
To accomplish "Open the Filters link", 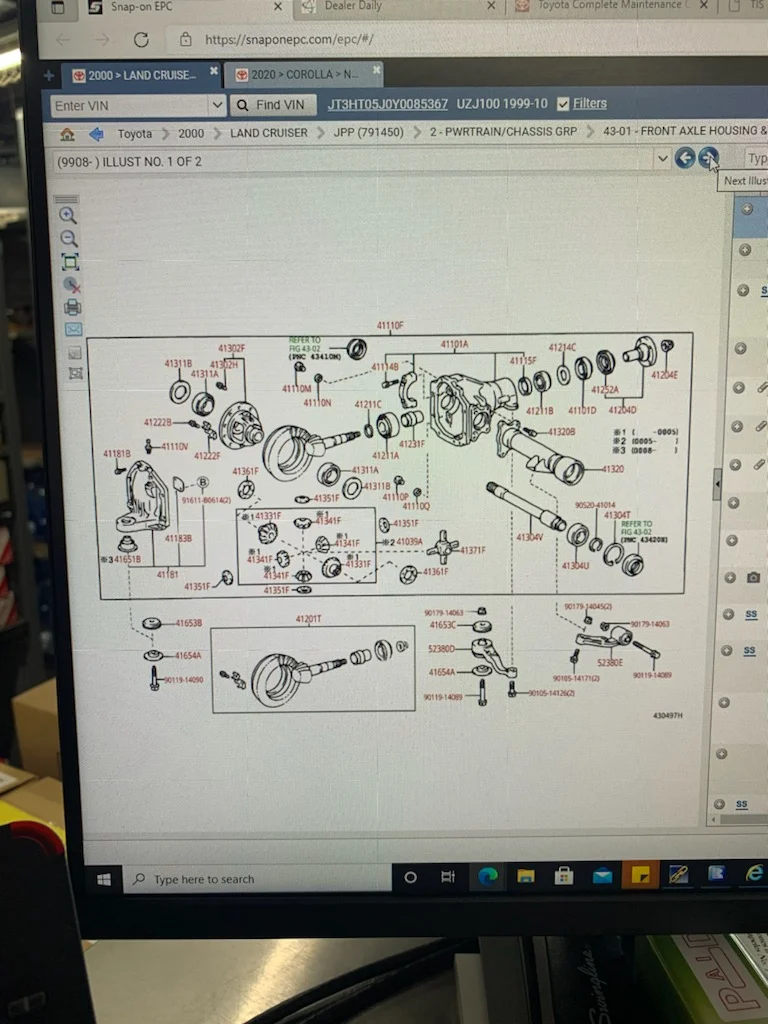I will click(590, 103).
